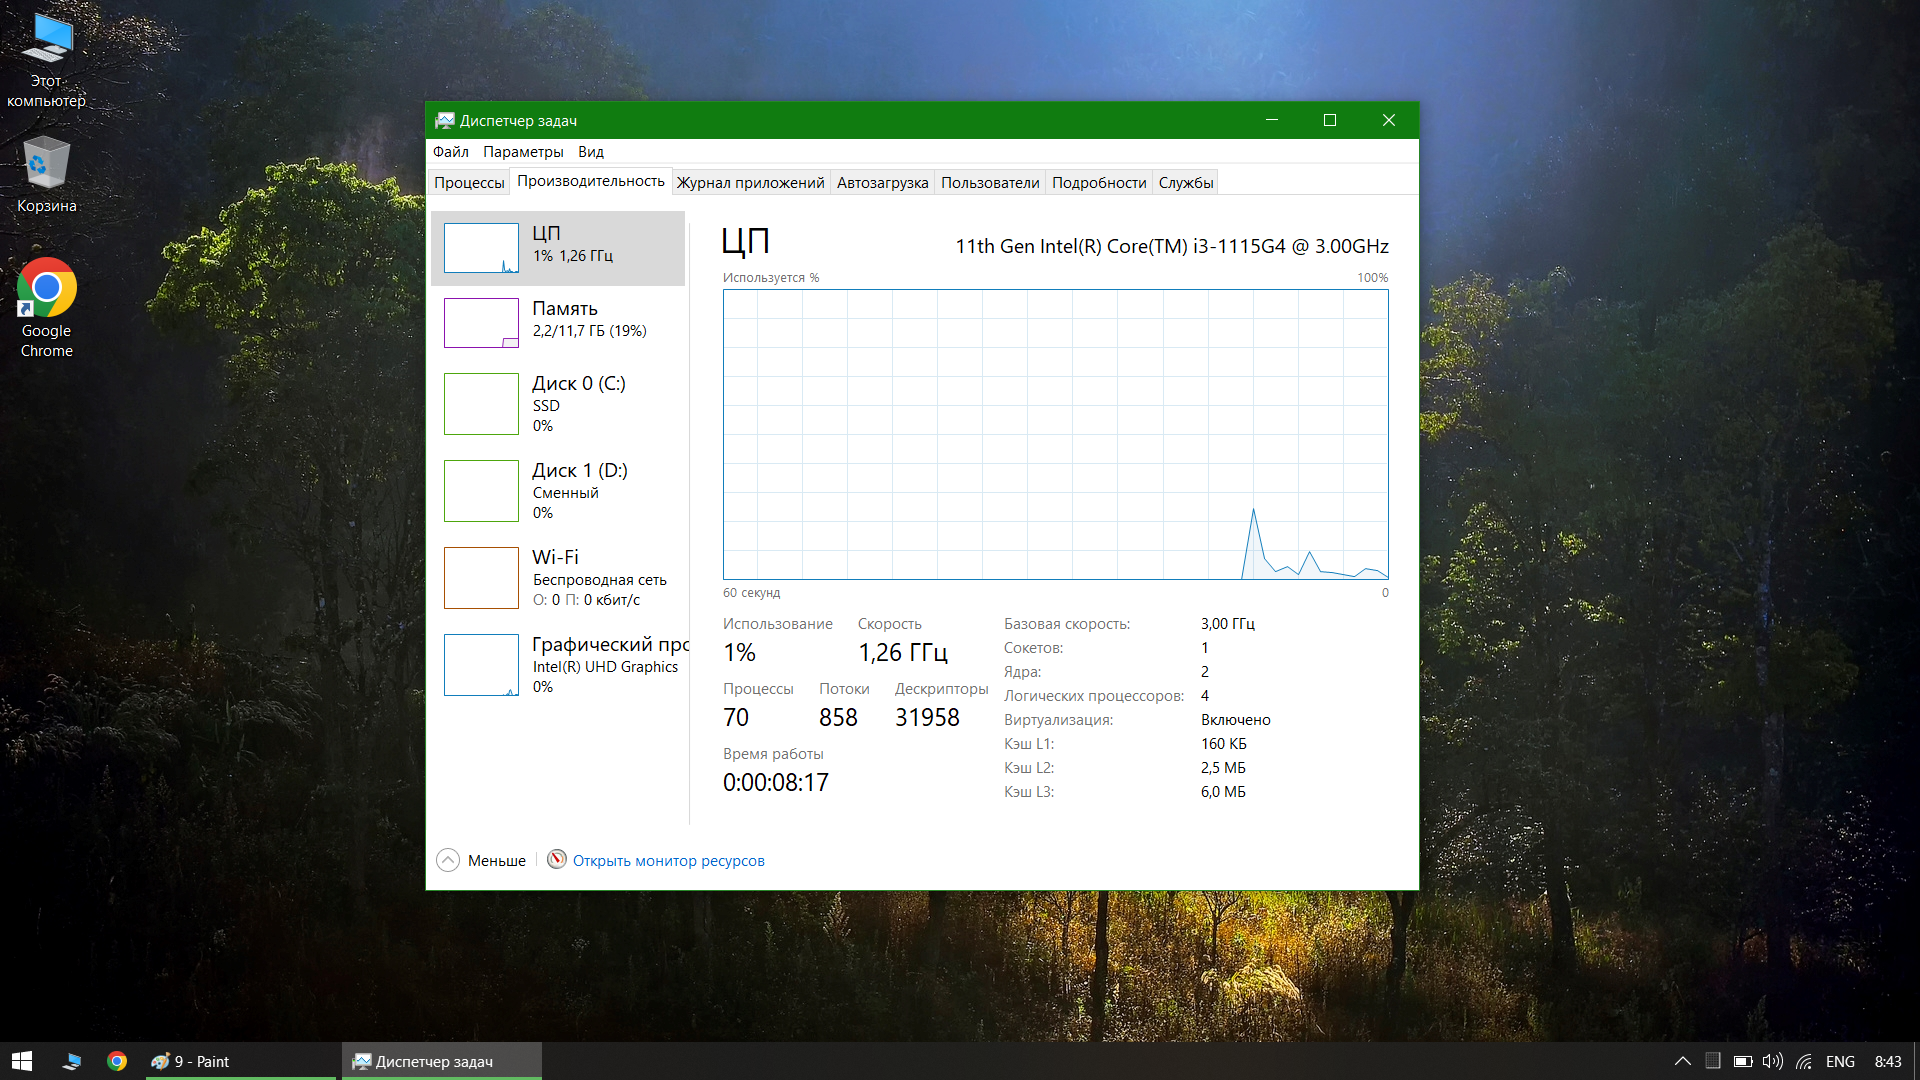This screenshot has height=1080, width=1920.
Task: Open the Вид menu
Action: [590, 152]
